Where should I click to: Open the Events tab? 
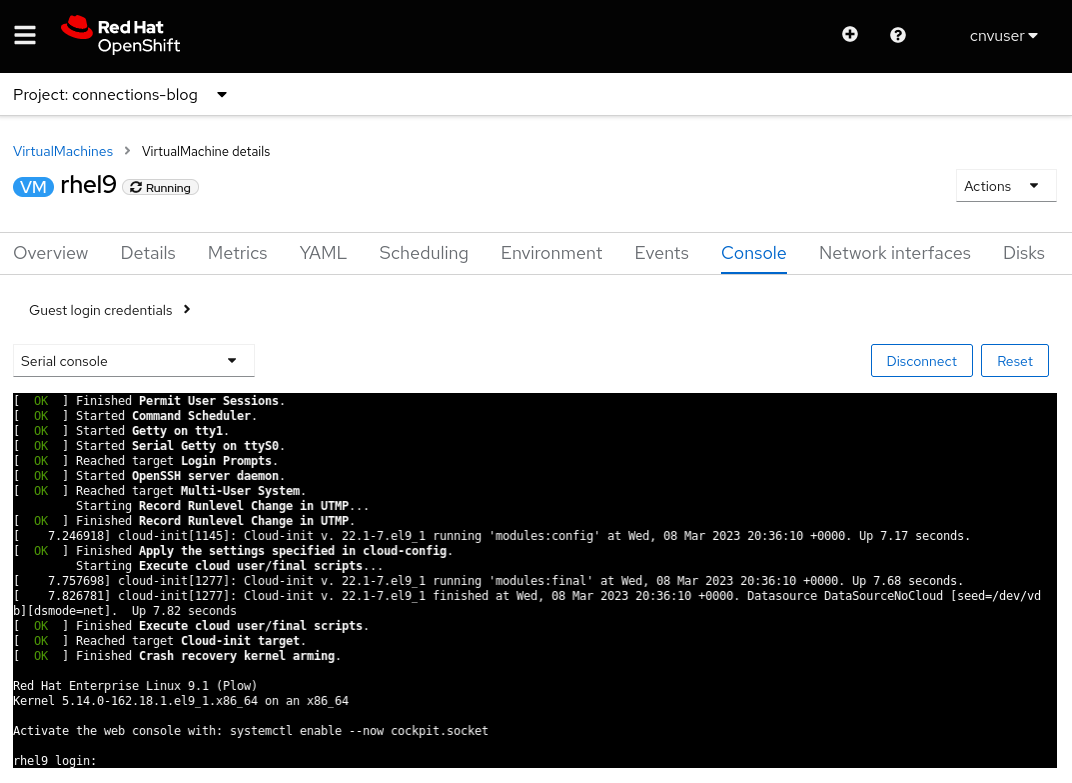661,253
